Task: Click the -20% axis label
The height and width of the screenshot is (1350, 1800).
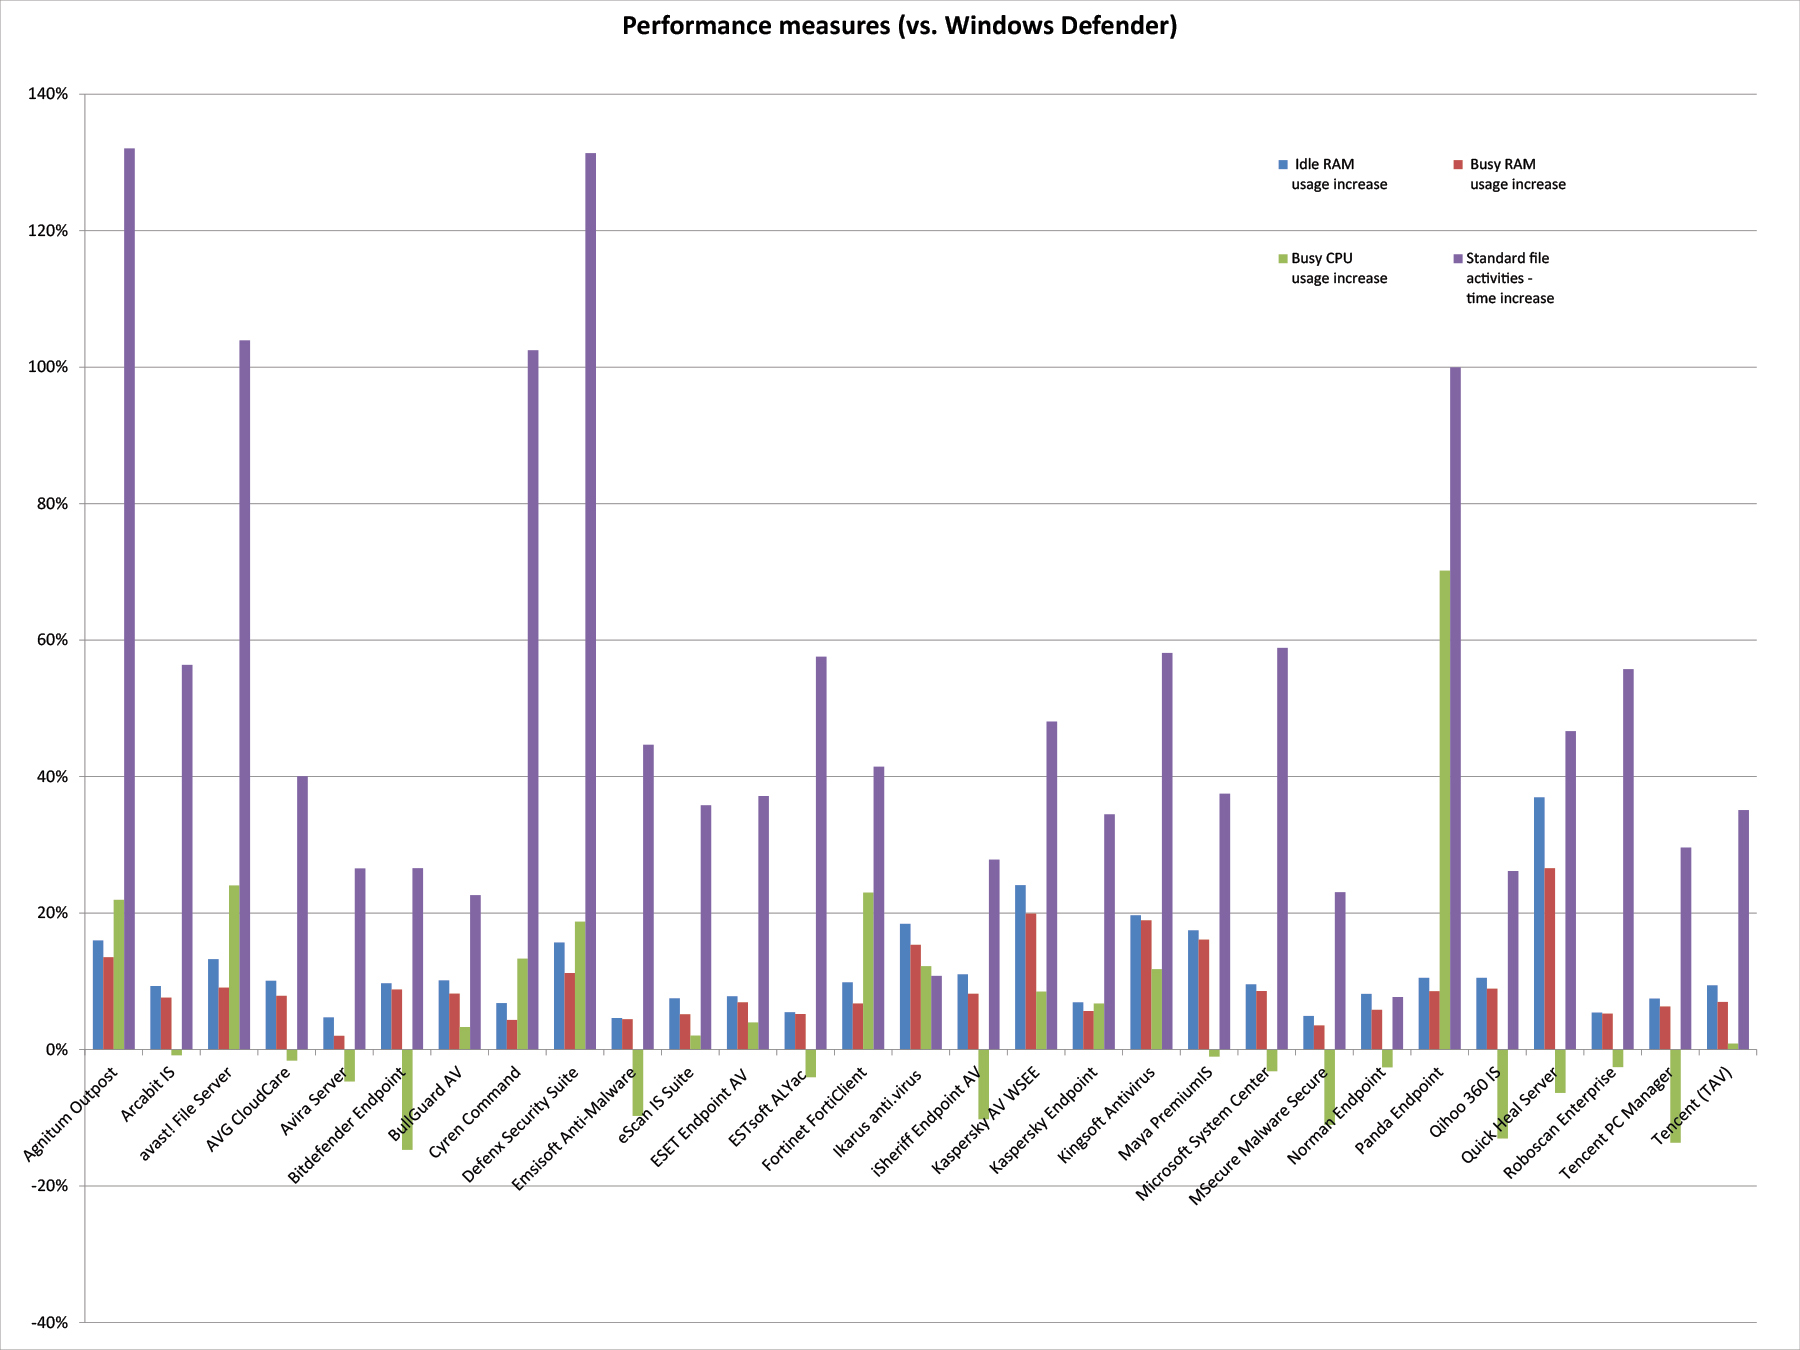Action: pos(50,1186)
